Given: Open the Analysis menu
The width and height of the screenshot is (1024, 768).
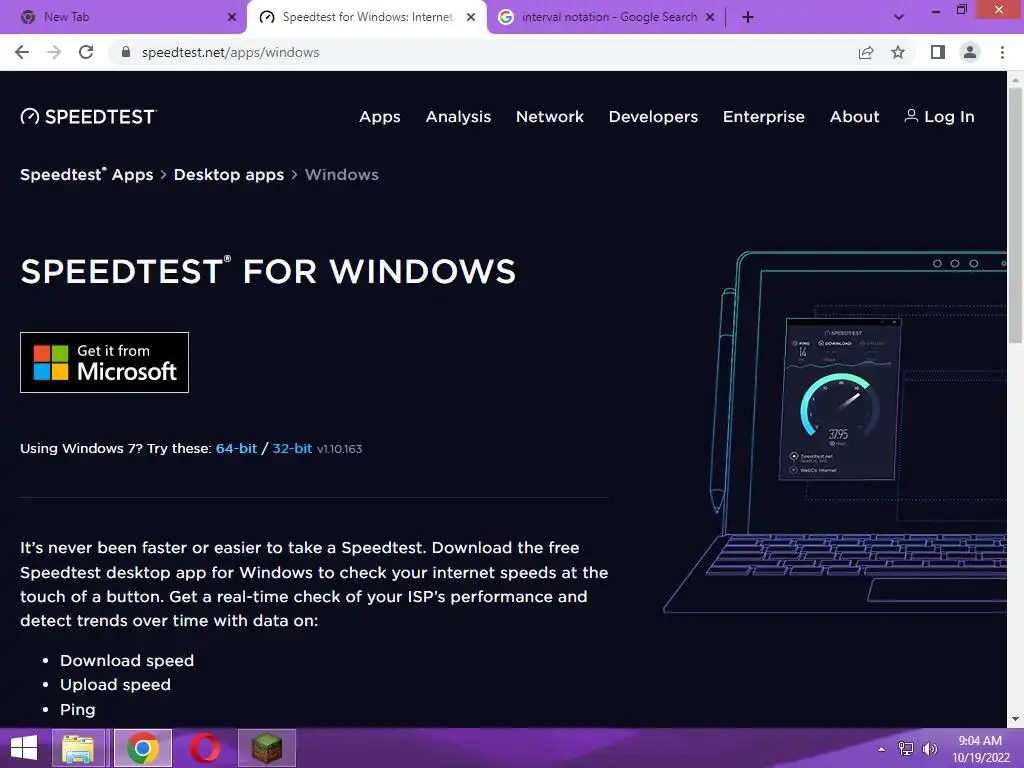Looking at the screenshot, I should pyautogui.click(x=458, y=117).
